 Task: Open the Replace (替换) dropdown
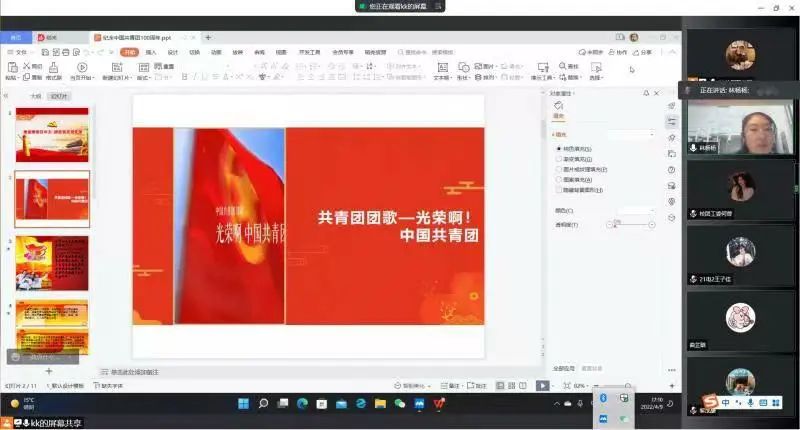point(570,78)
